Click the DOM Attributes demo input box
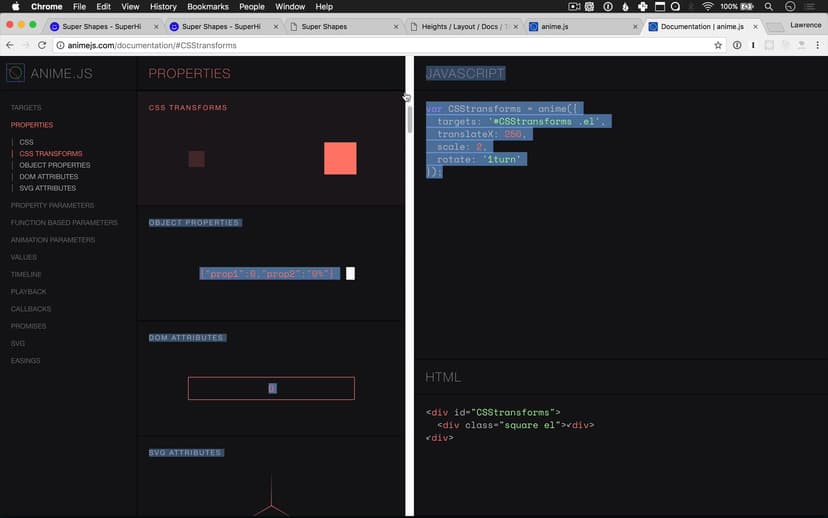Viewport: 828px width, 518px height. tap(271, 388)
